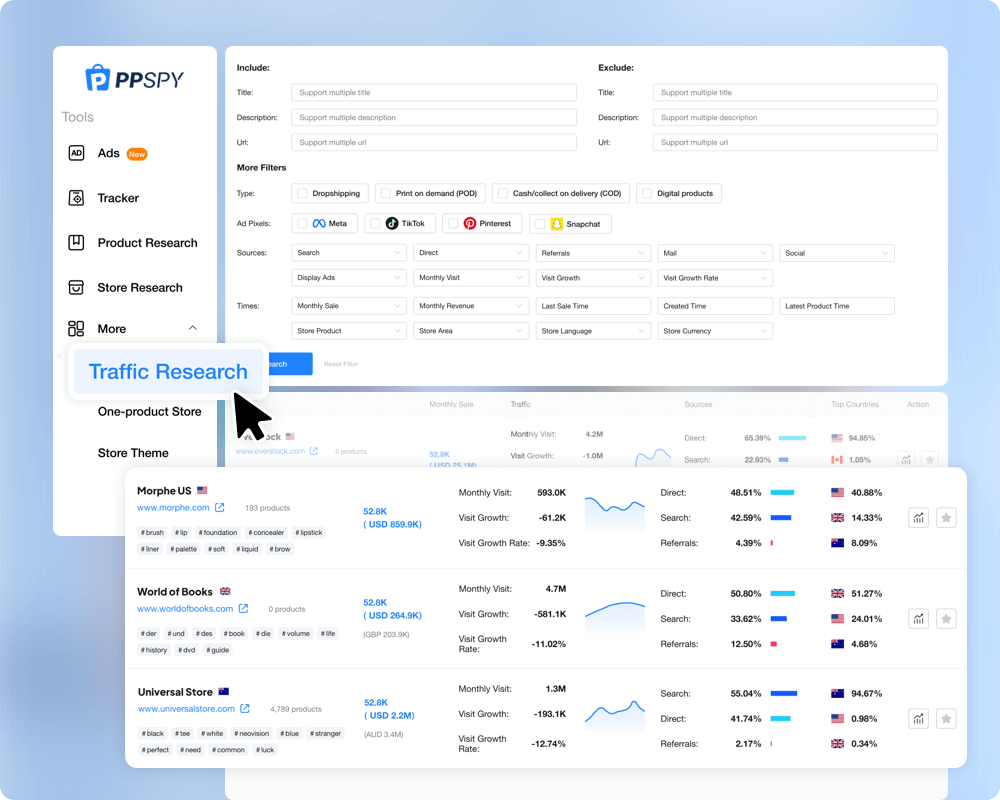1000x800 pixels.
Task: Open the Tracker menu item
Action: (x=118, y=198)
